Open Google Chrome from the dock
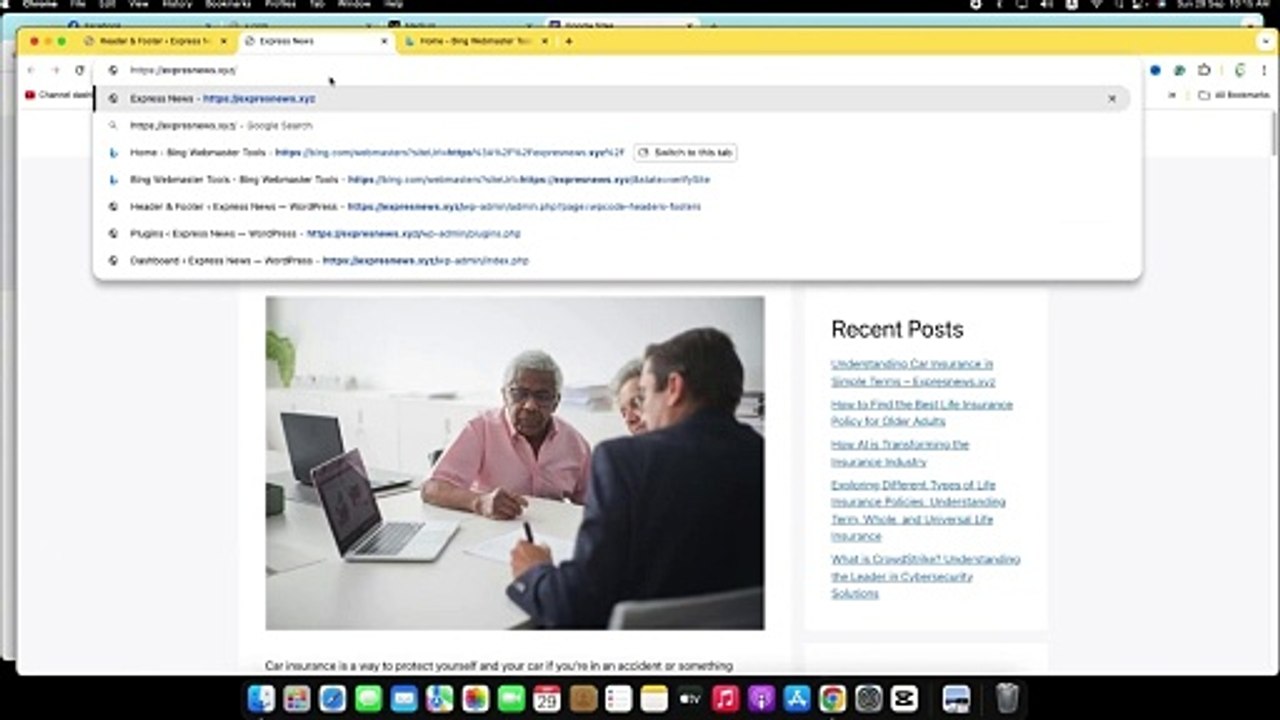Viewport: 1280px width, 720px height. pos(832,698)
